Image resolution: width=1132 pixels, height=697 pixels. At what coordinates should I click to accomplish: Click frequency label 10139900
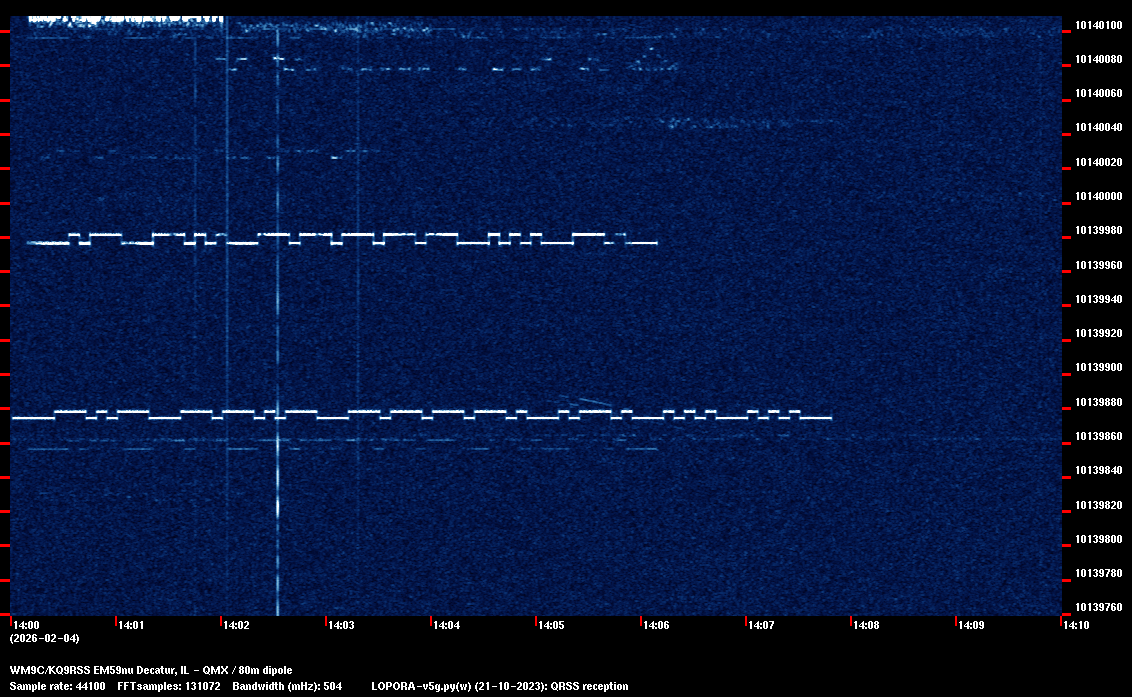(1099, 368)
